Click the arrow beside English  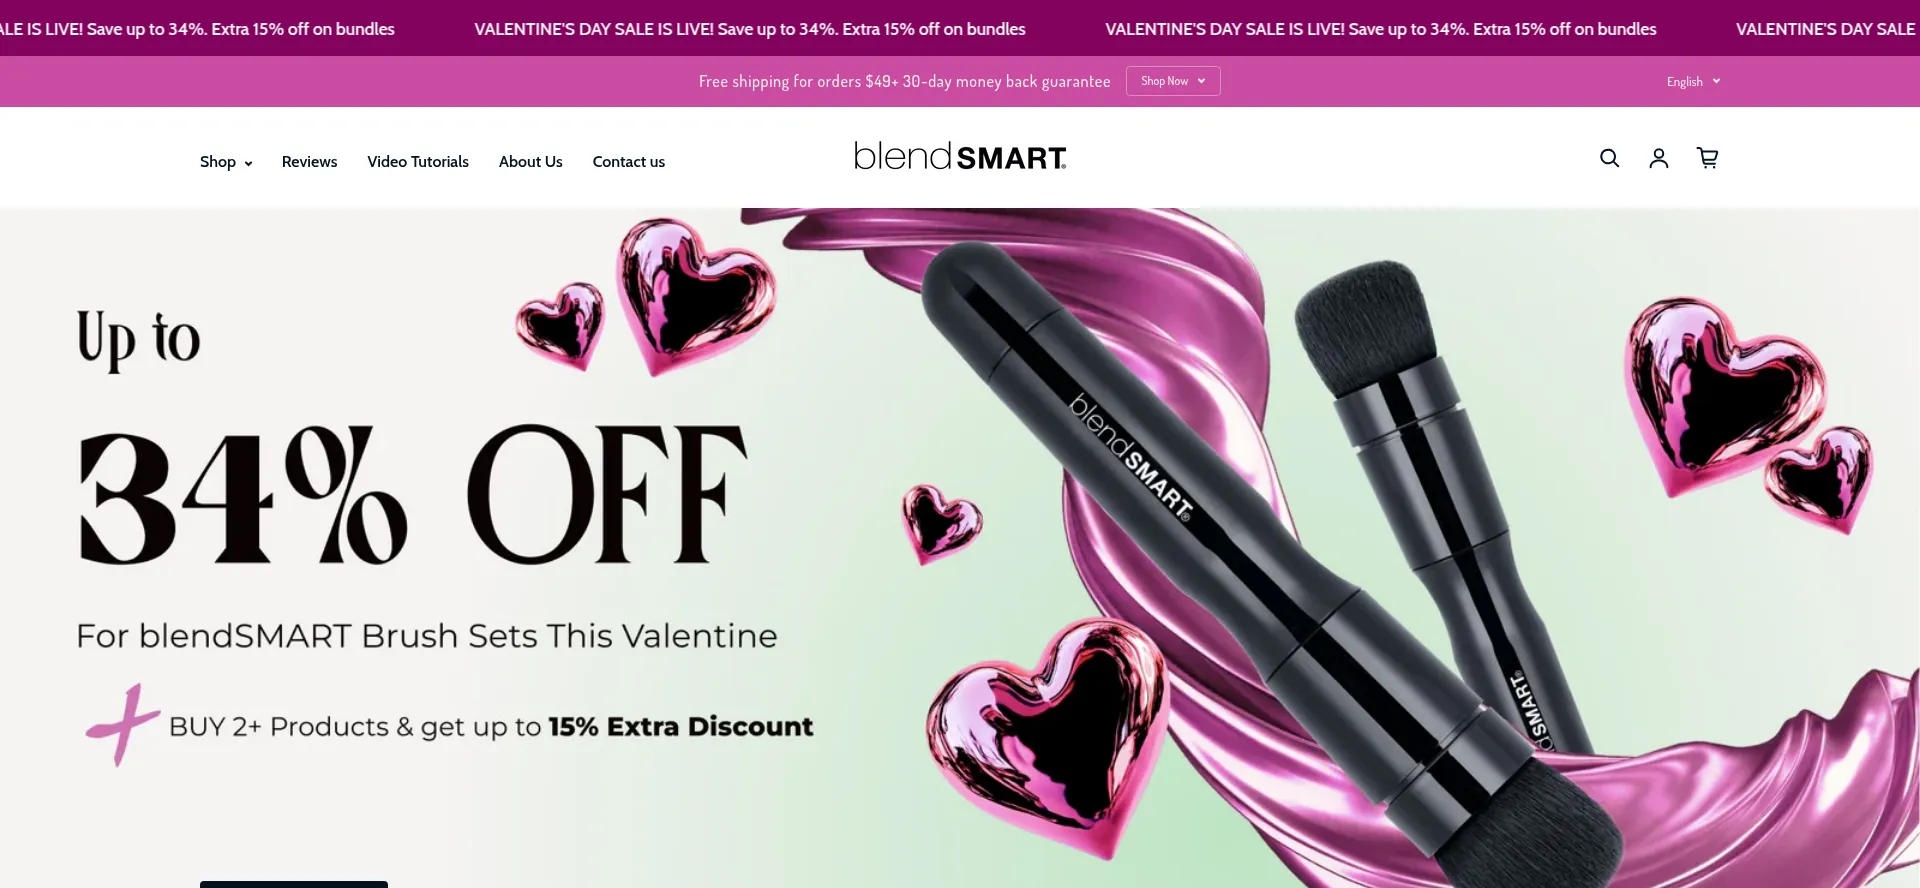coord(1716,81)
